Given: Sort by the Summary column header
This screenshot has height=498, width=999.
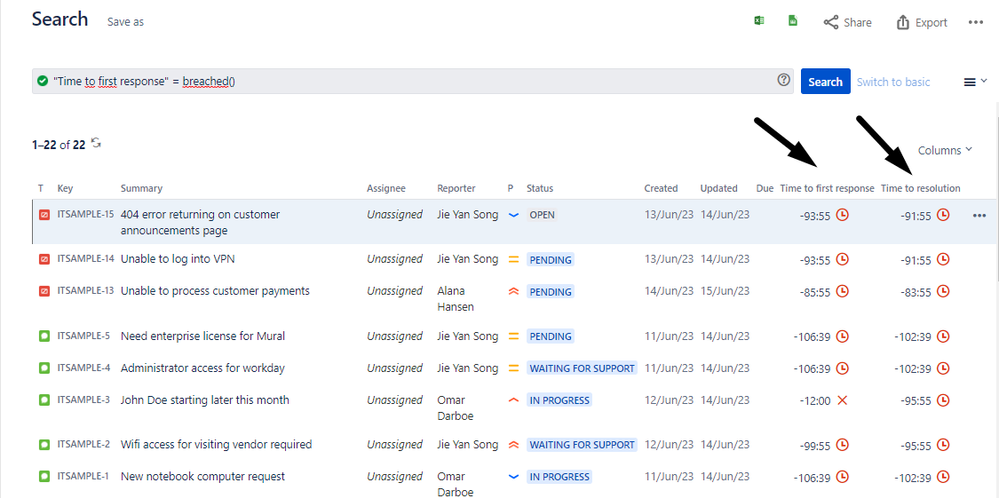Looking at the screenshot, I should [141, 189].
